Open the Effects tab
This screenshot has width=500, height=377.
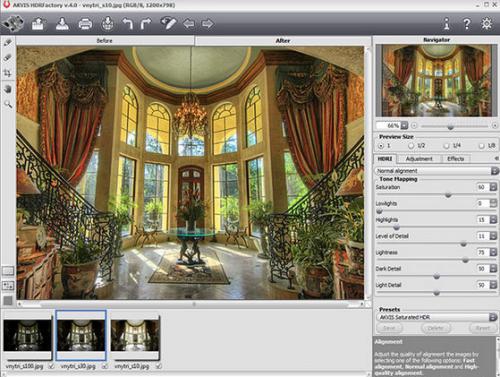pyautogui.click(x=455, y=159)
